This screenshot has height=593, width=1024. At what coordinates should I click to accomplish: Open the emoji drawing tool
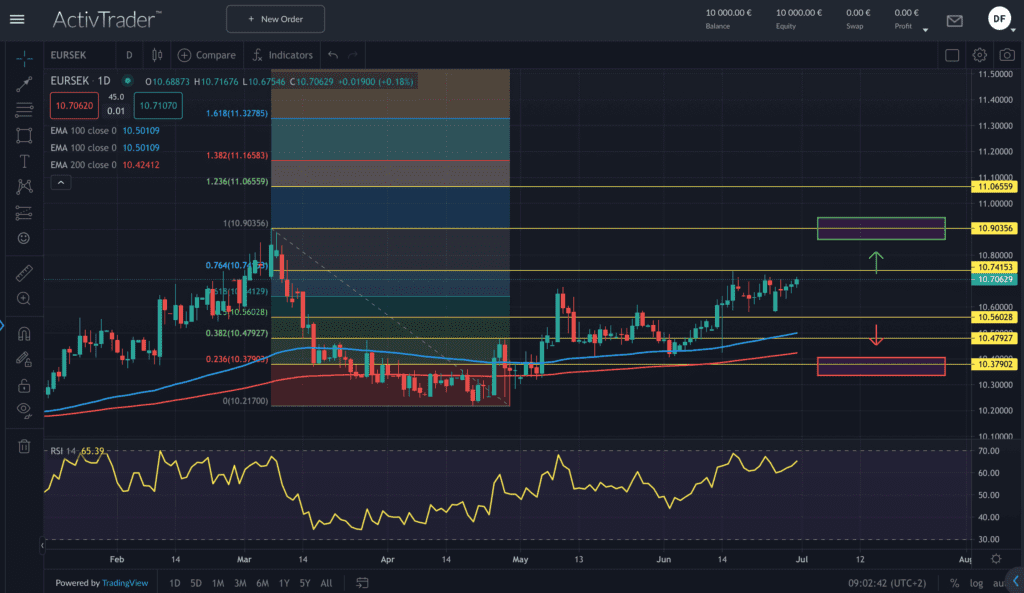[x=24, y=238]
